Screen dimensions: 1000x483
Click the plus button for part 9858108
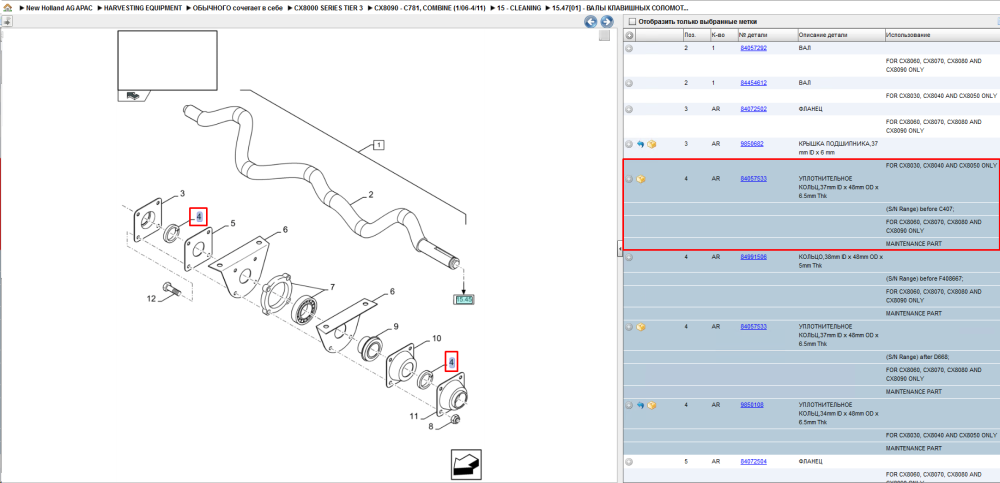[629, 405]
